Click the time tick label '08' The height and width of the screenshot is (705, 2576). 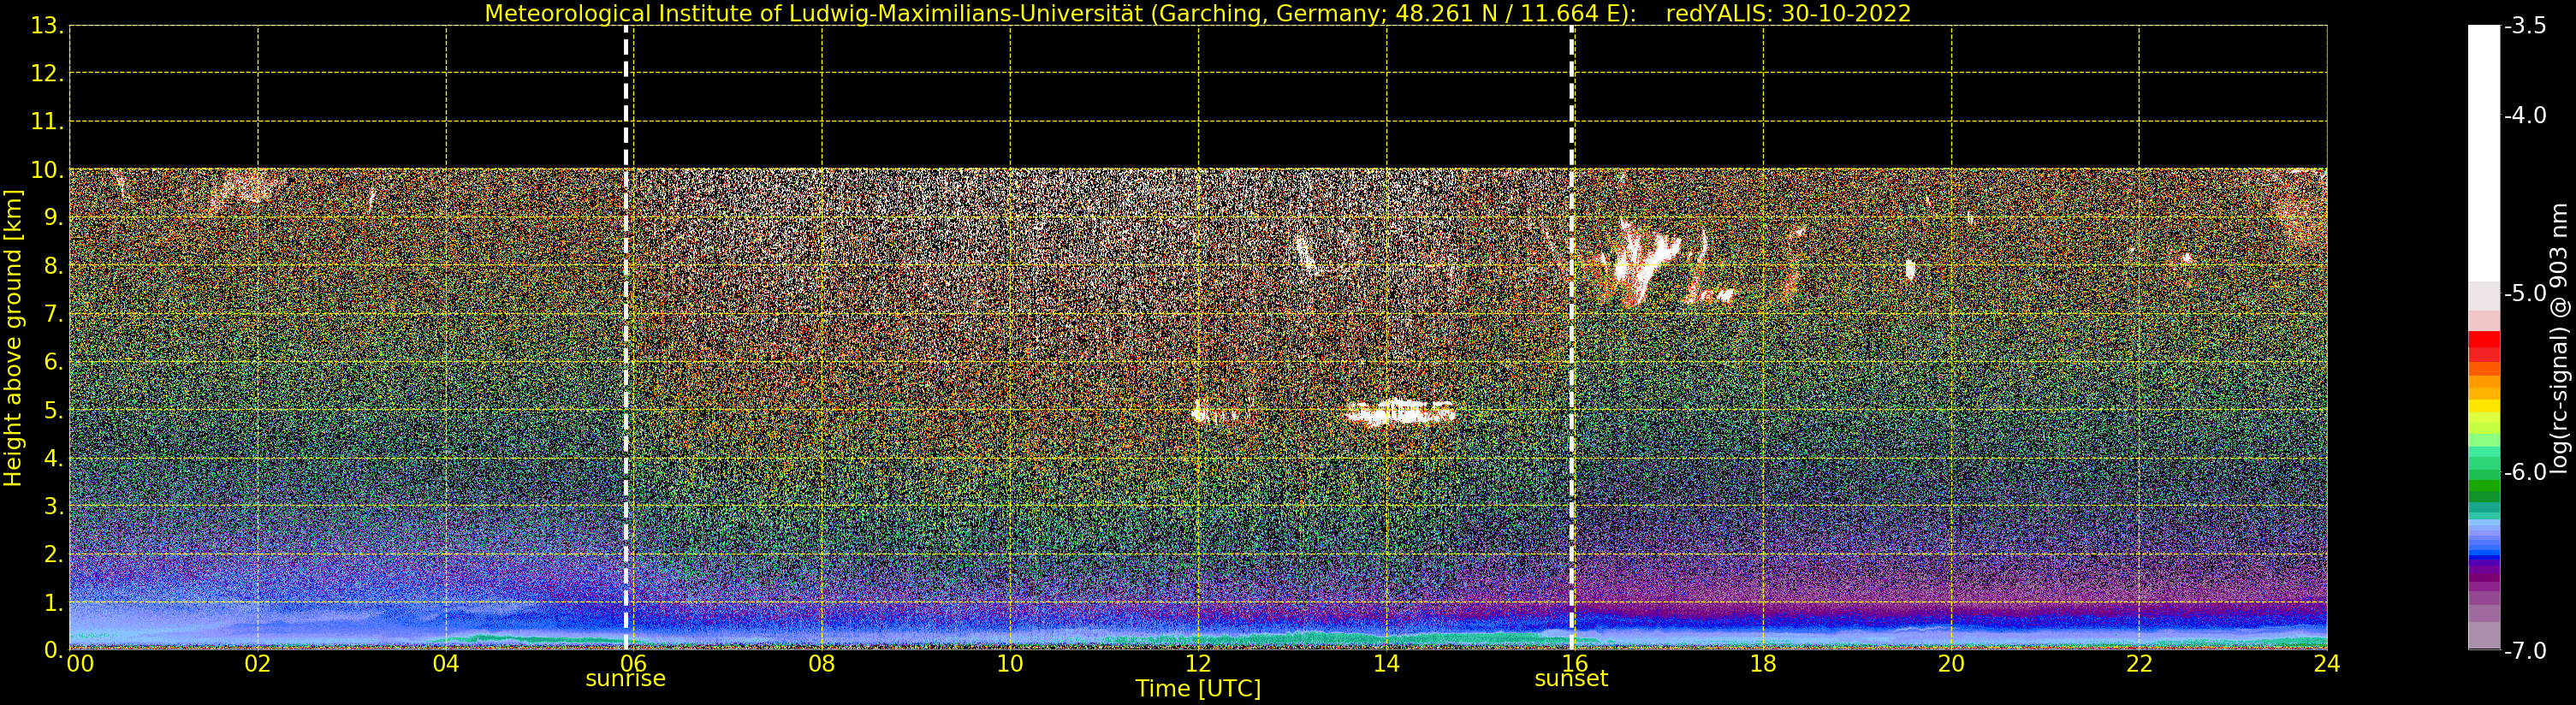pos(822,664)
